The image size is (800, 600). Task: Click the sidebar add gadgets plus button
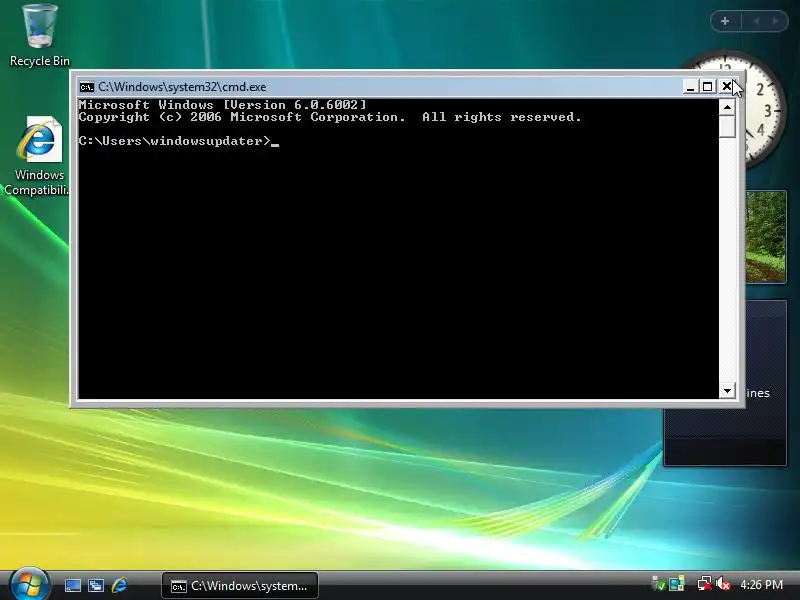click(725, 21)
